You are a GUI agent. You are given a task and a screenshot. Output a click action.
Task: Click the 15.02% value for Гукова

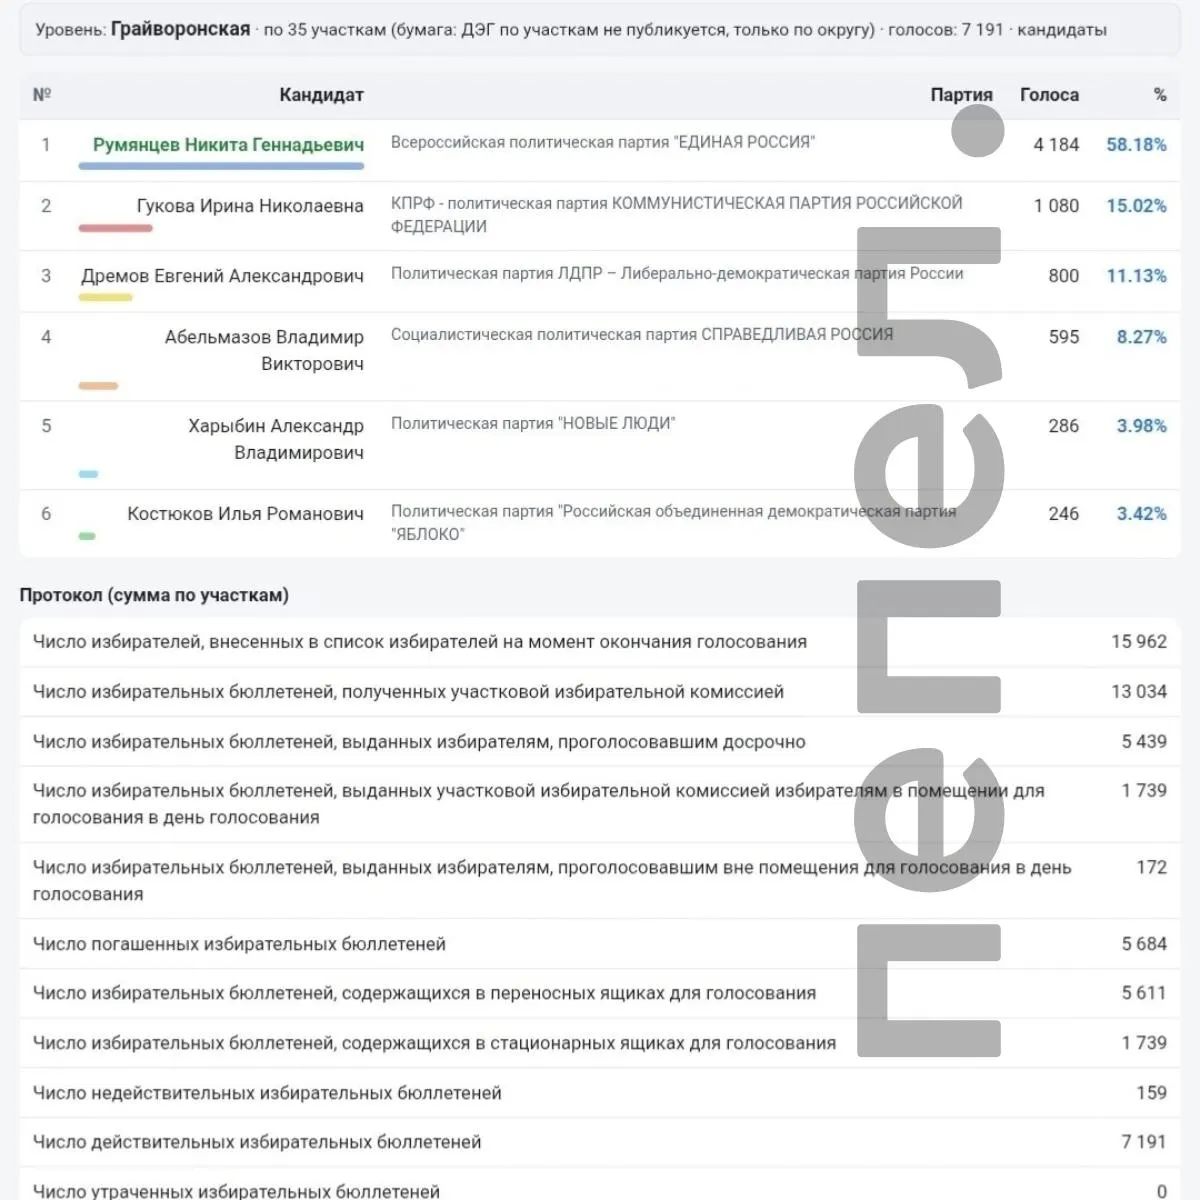click(x=1136, y=206)
